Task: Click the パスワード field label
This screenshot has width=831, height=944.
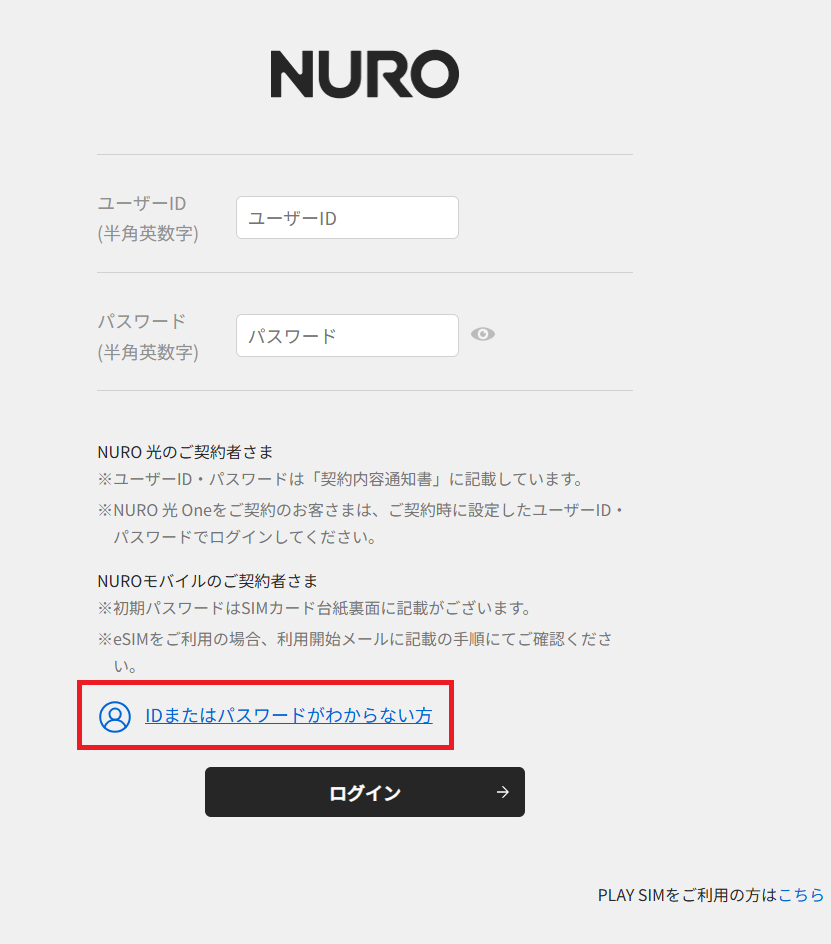Action: coord(142,321)
